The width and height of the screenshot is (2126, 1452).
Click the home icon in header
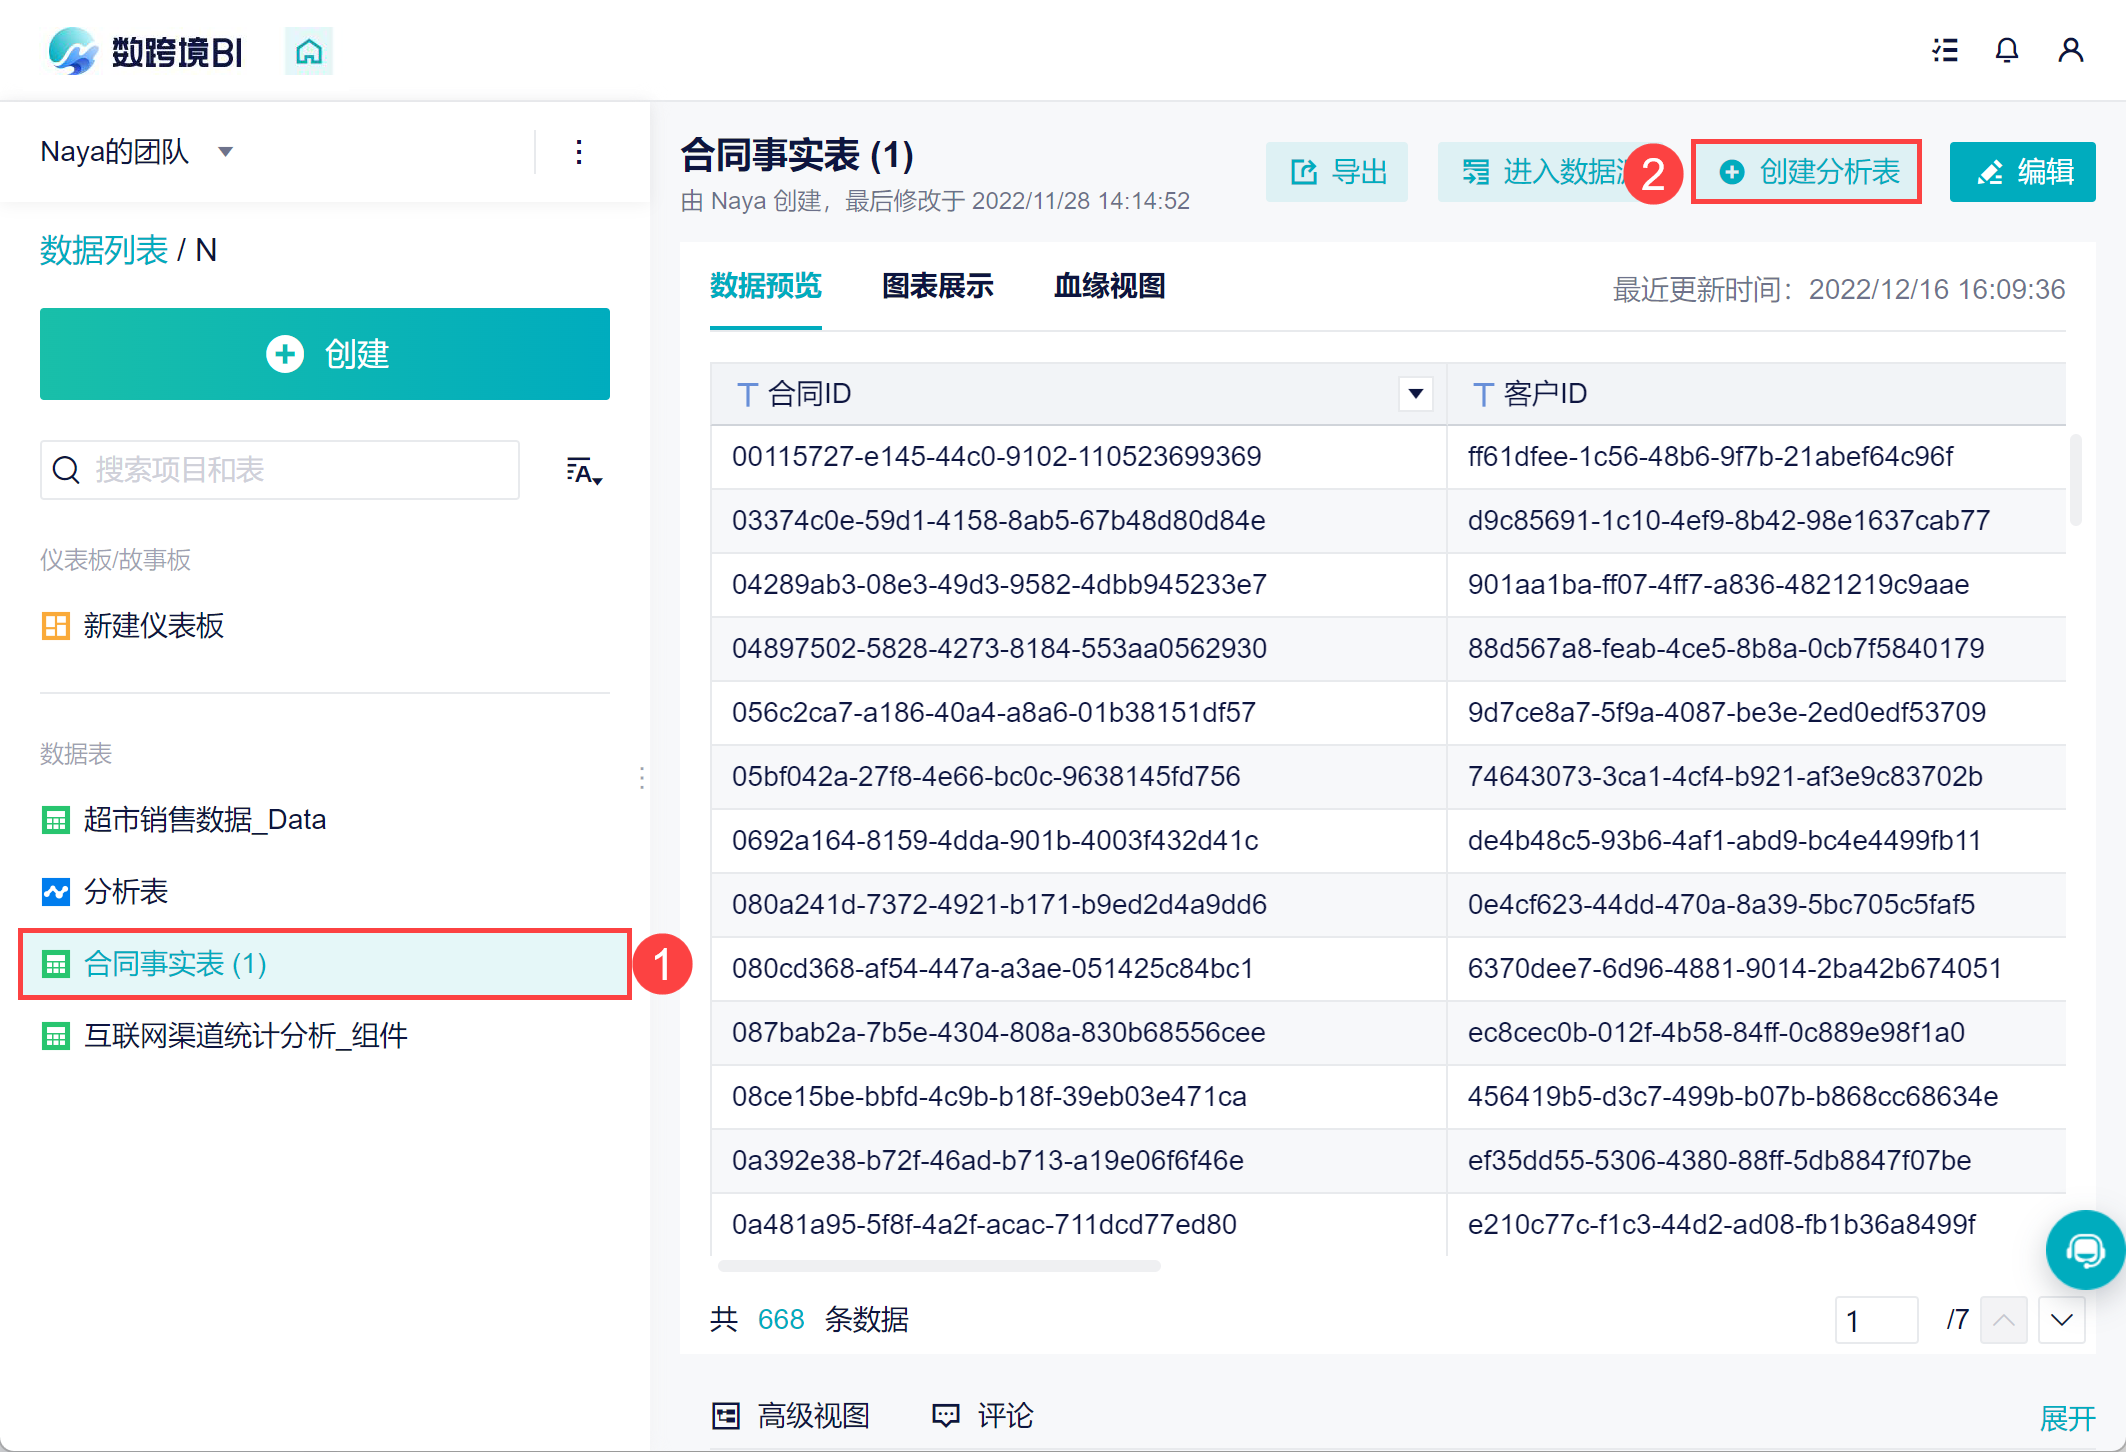click(x=309, y=51)
